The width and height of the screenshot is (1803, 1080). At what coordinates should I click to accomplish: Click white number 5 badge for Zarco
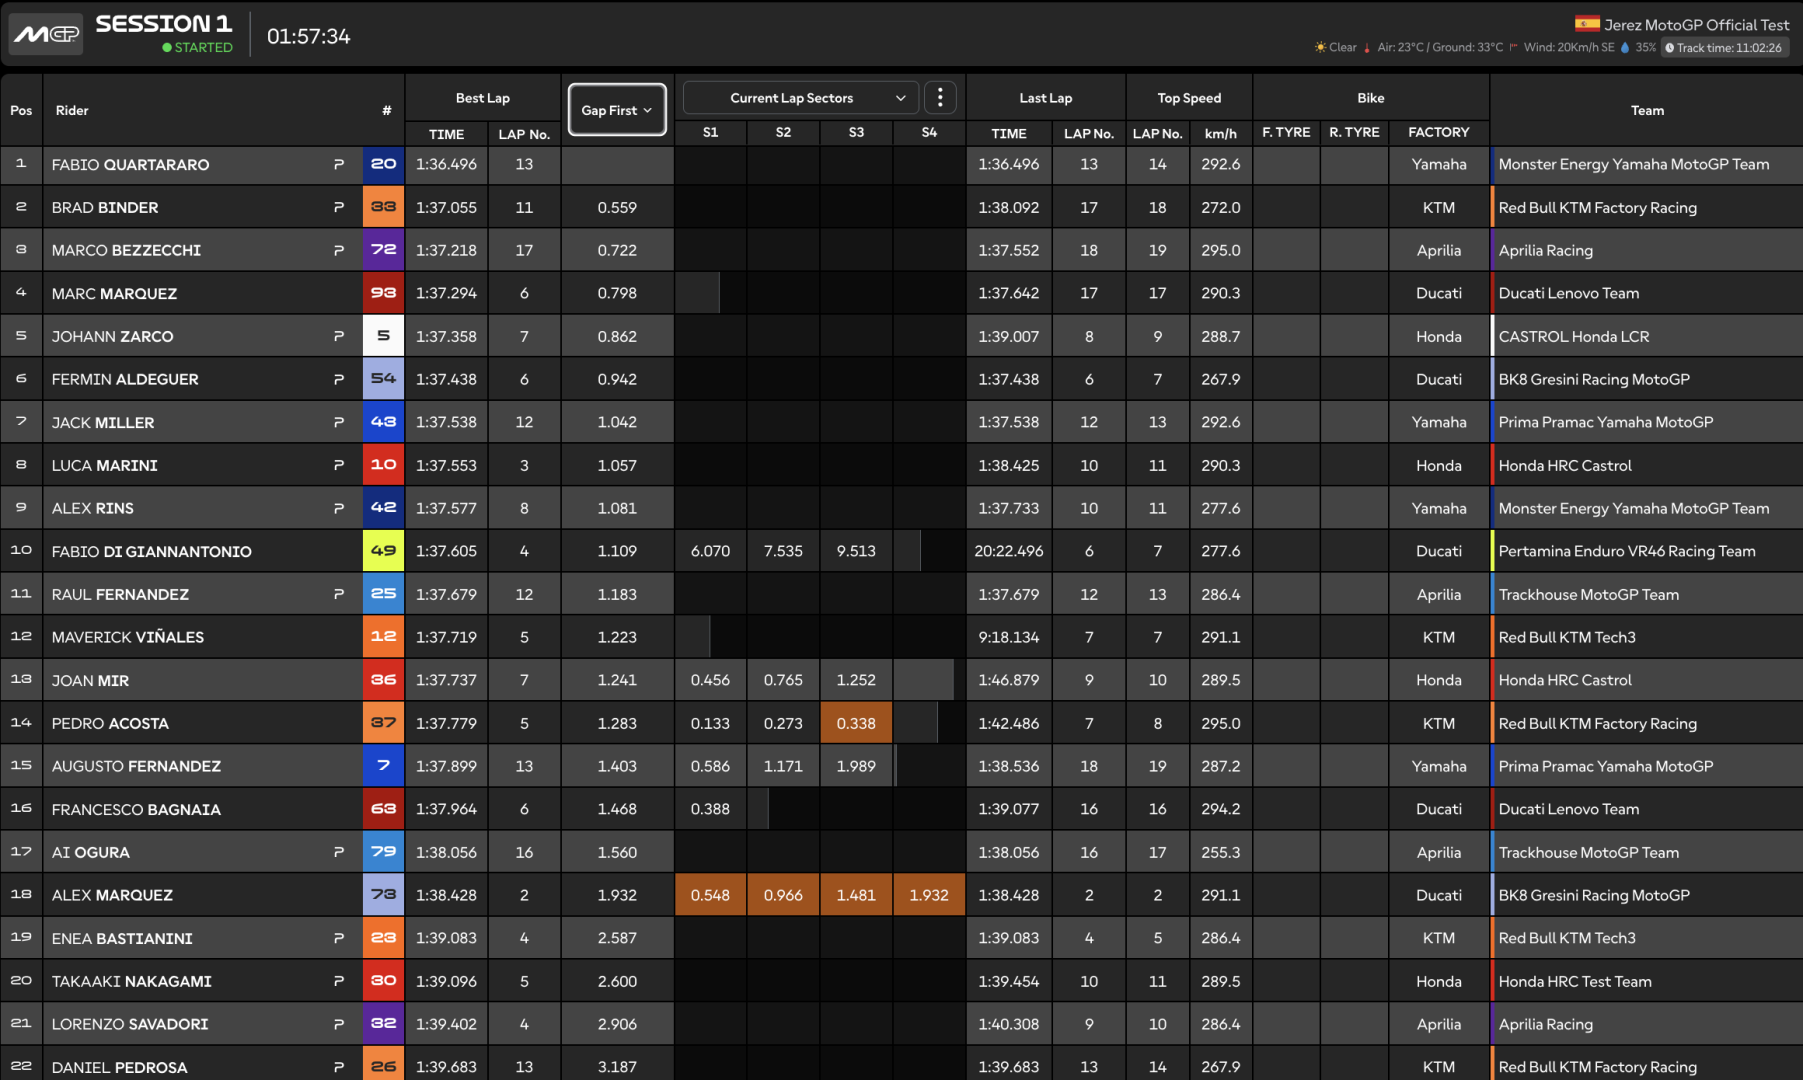(383, 336)
